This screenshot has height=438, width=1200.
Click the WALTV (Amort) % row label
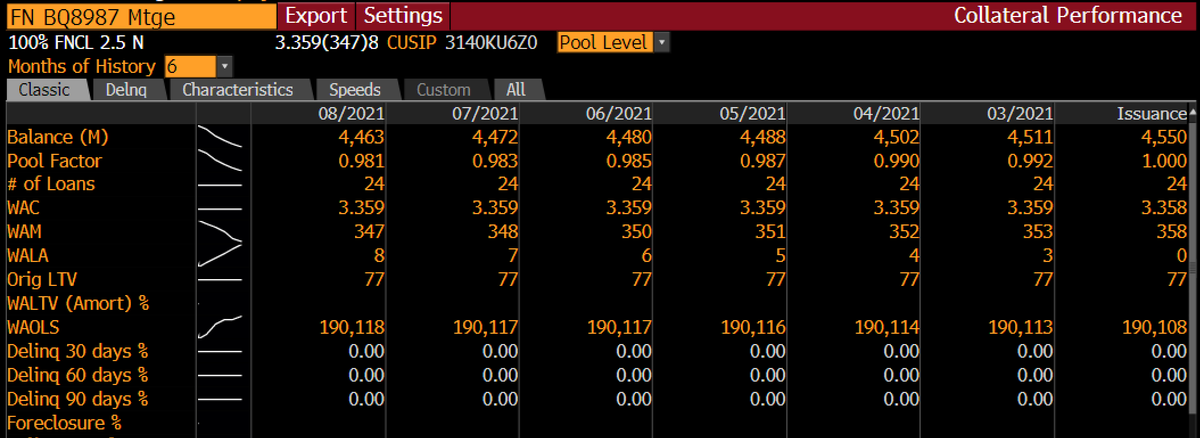[78, 303]
